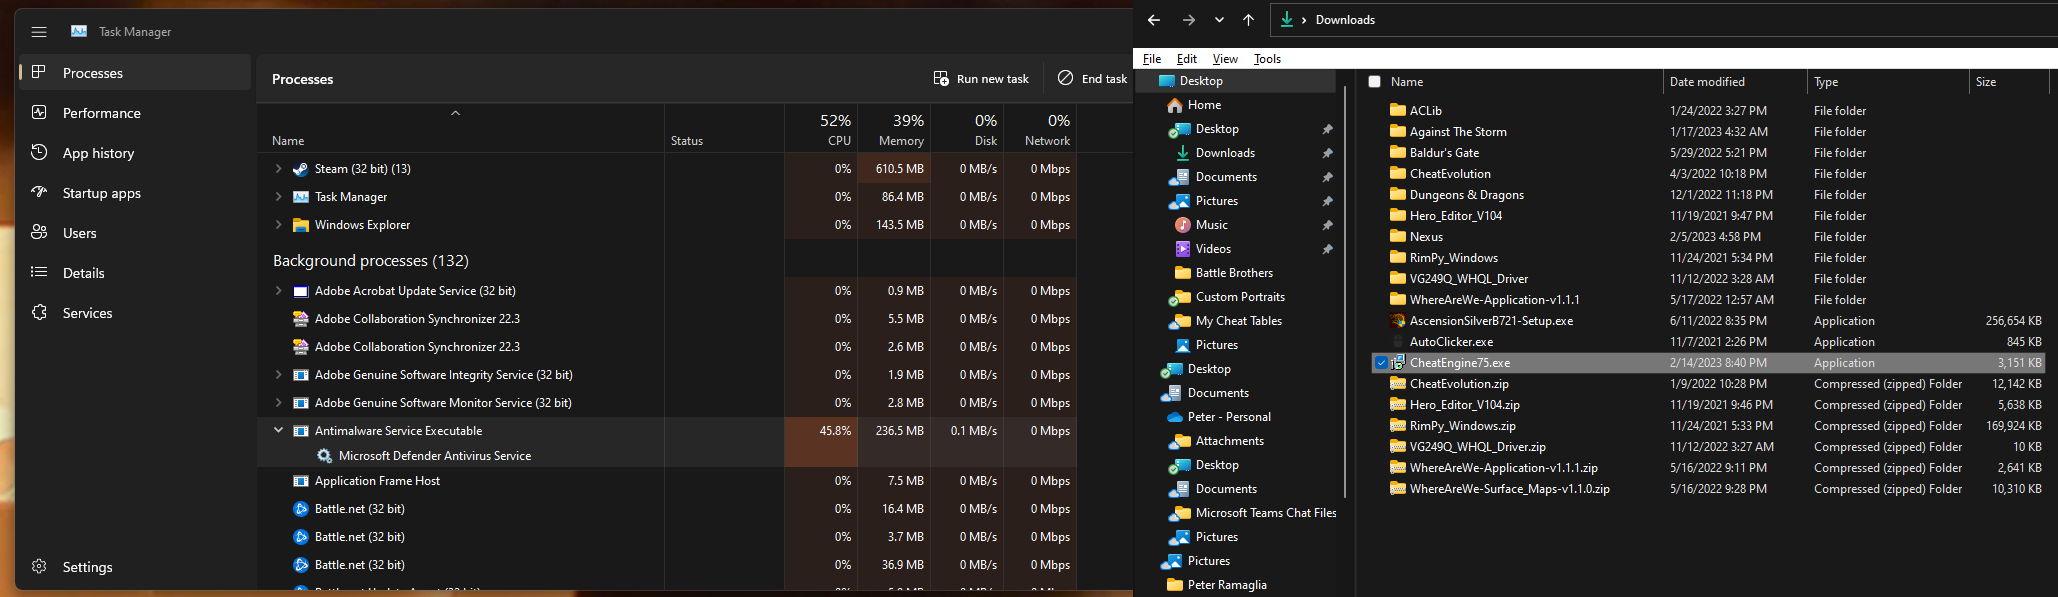Go up one folder level in explorer
2058x597 pixels.
coord(1248,20)
